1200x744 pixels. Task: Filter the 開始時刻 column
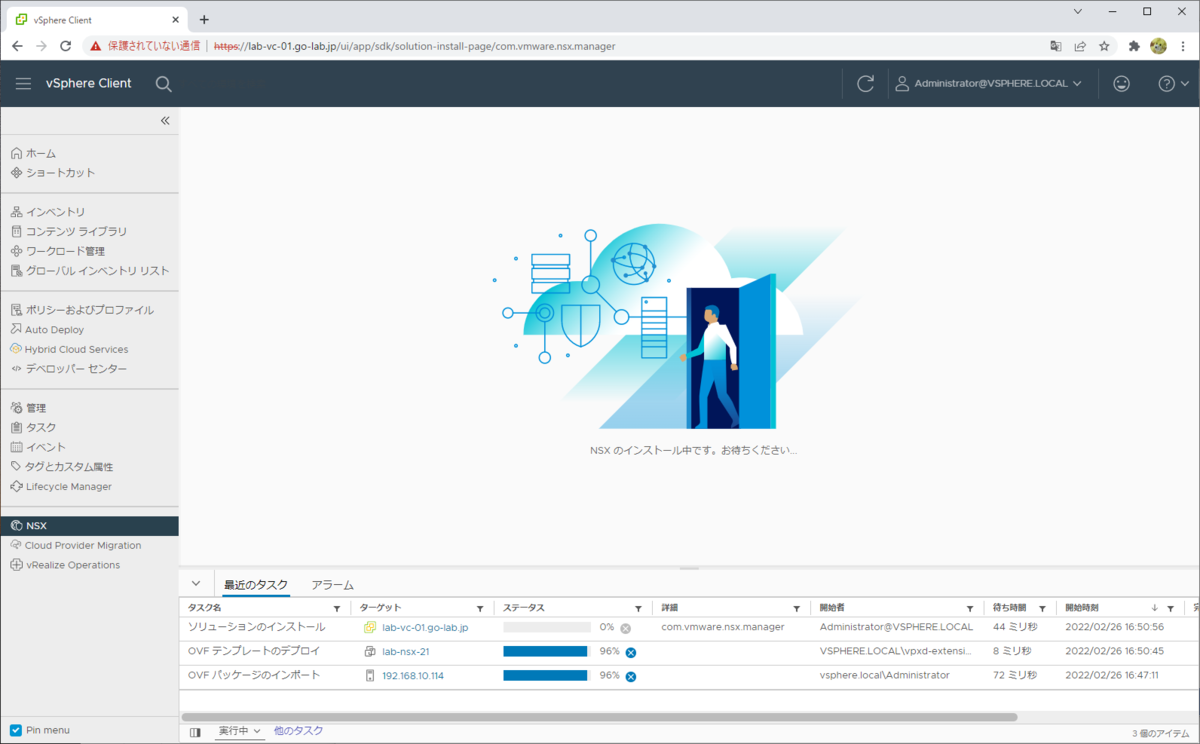(x=1170, y=609)
